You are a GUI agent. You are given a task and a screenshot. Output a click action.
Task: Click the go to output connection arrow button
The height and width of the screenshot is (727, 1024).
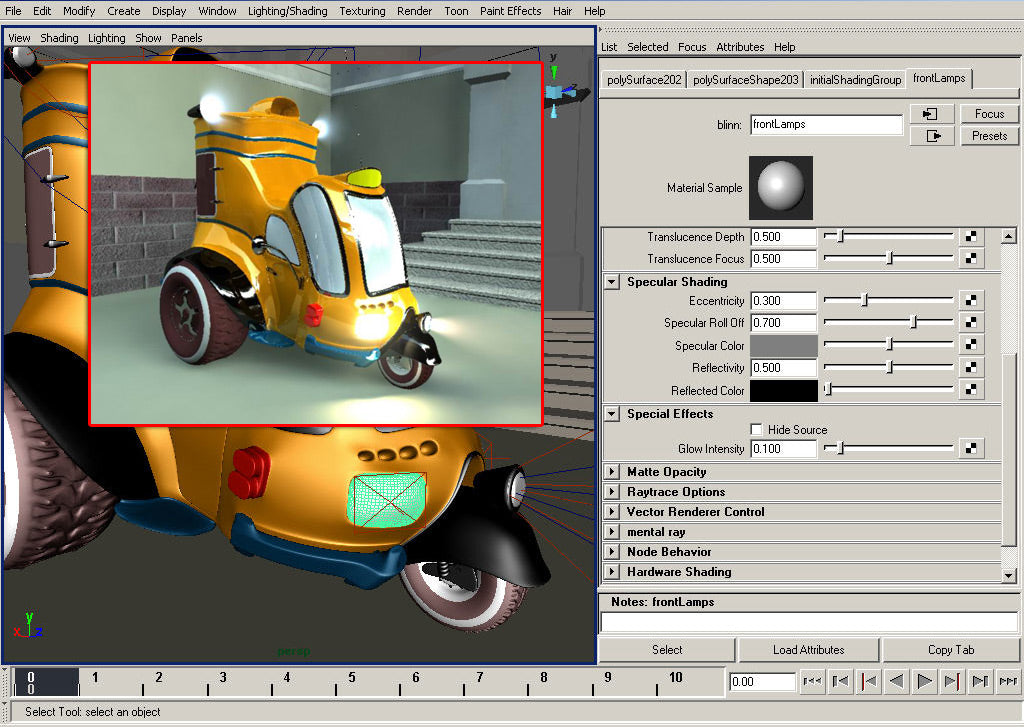pos(932,136)
